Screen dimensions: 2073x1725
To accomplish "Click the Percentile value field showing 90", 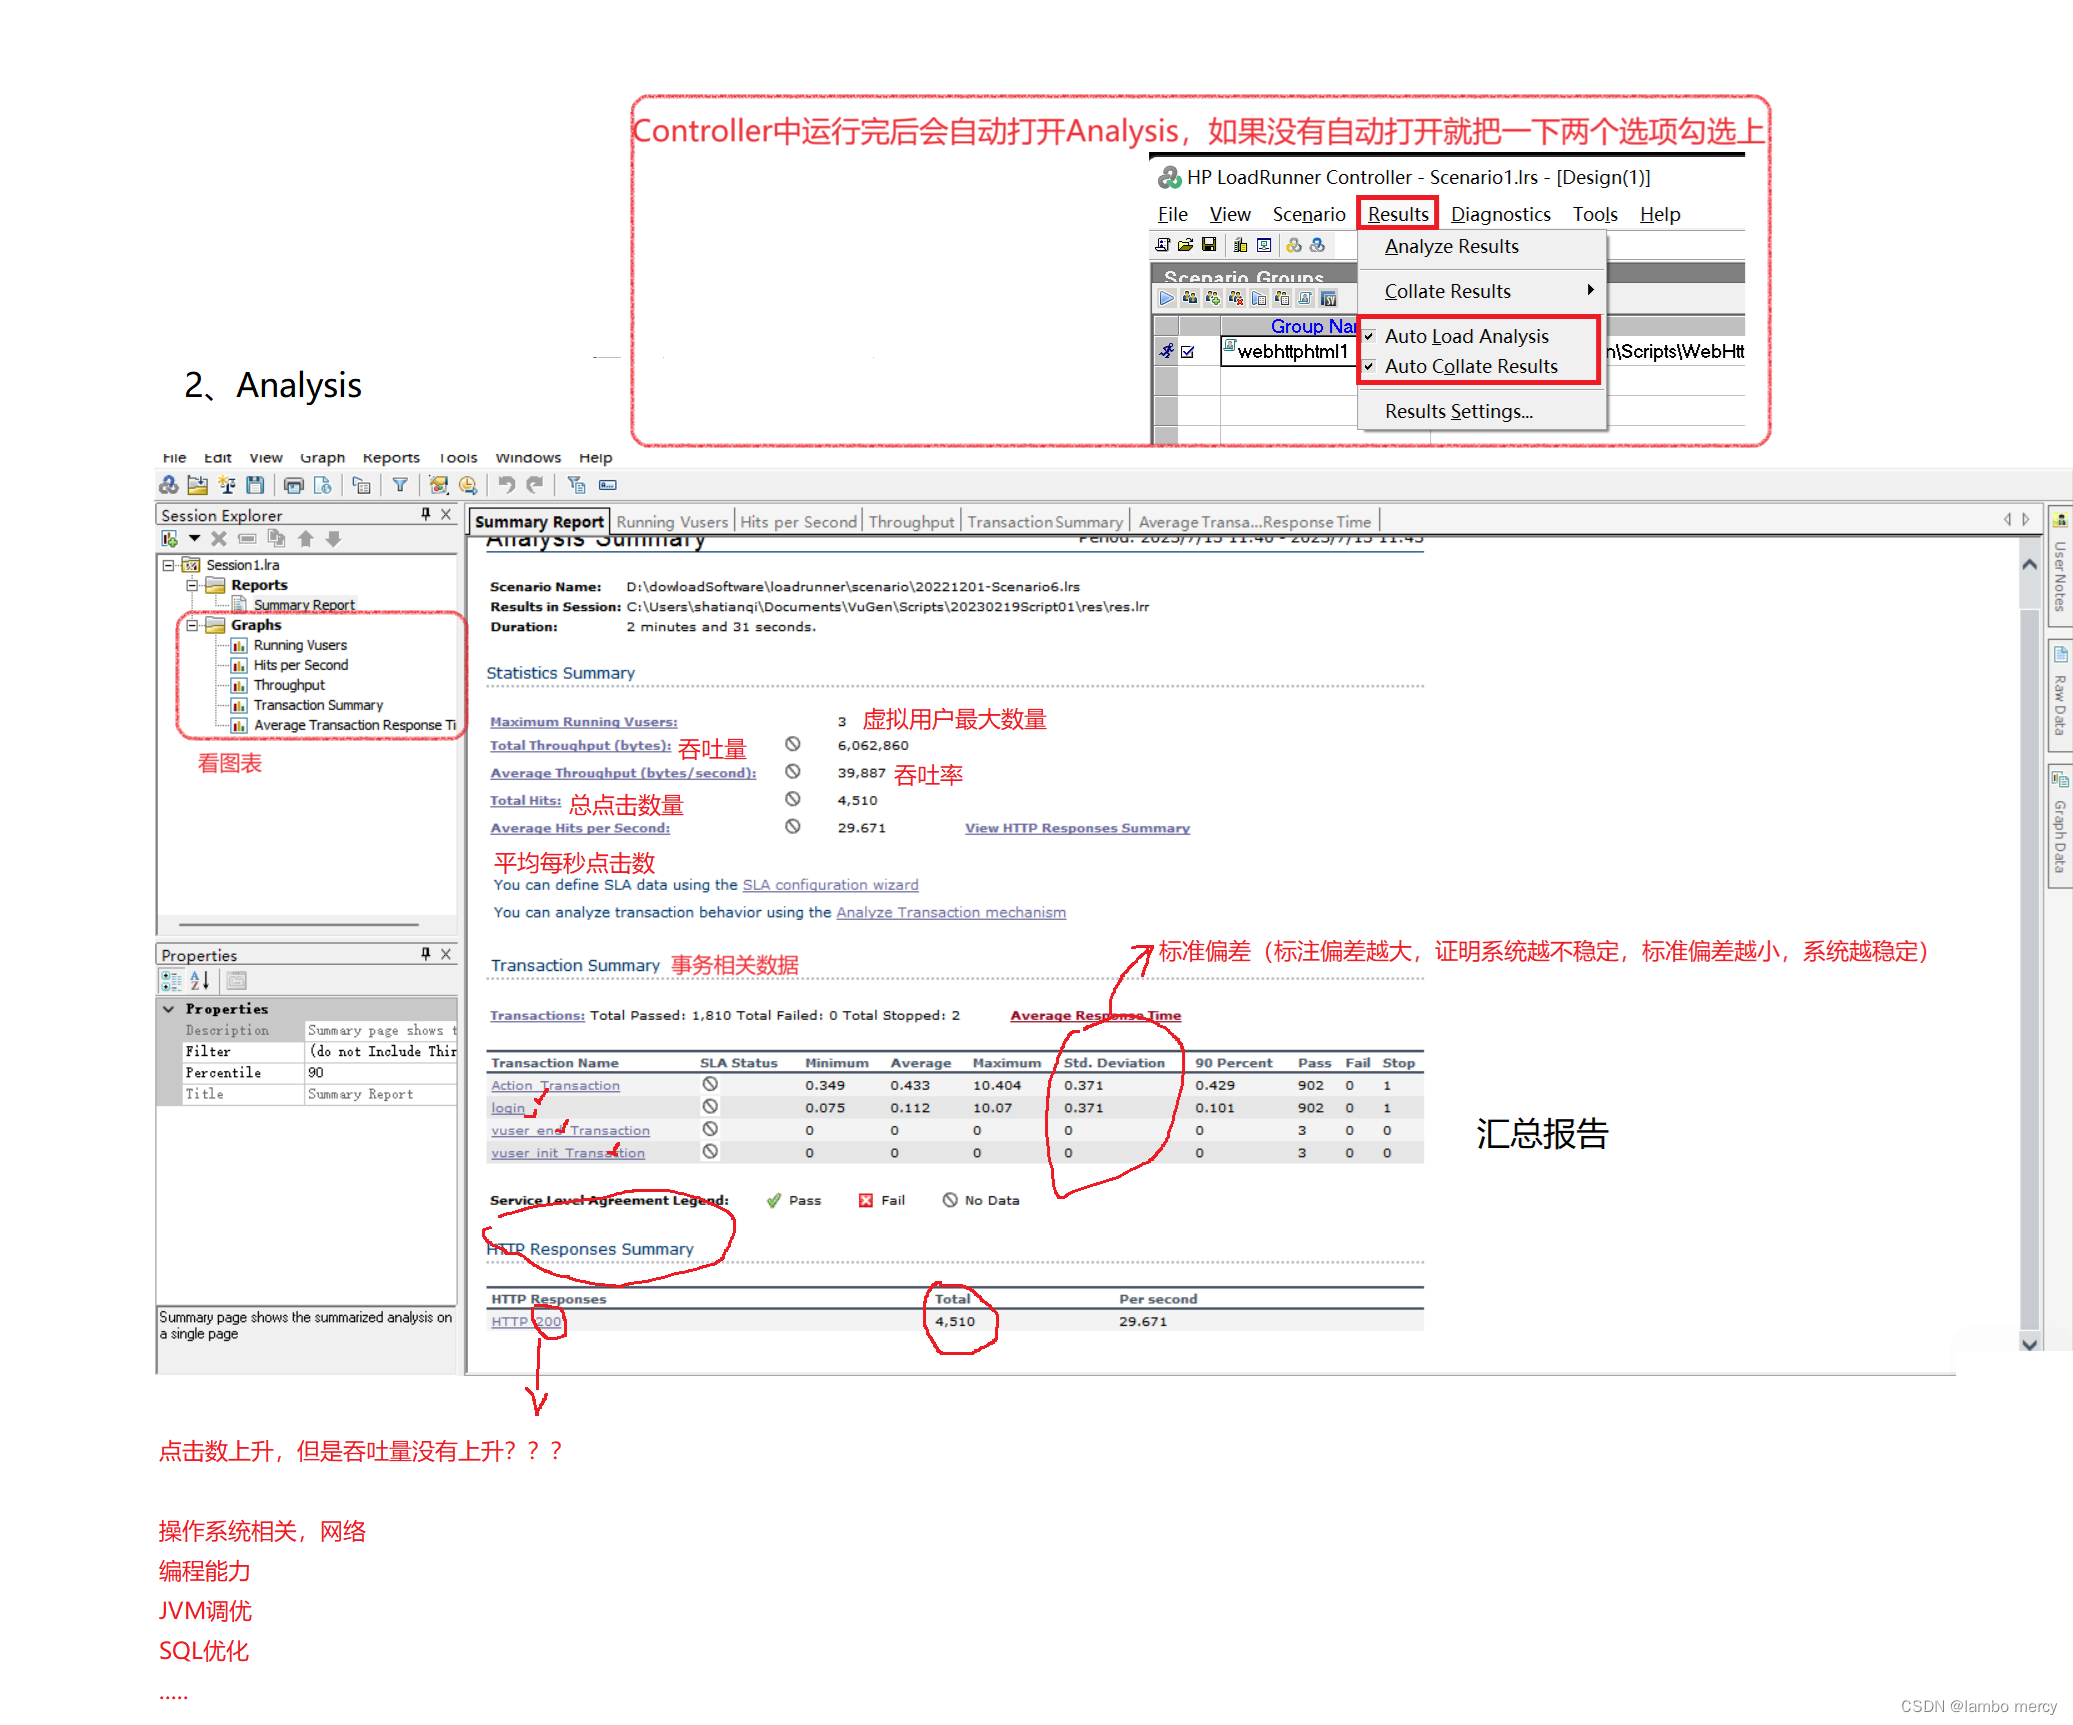I will [380, 1073].
